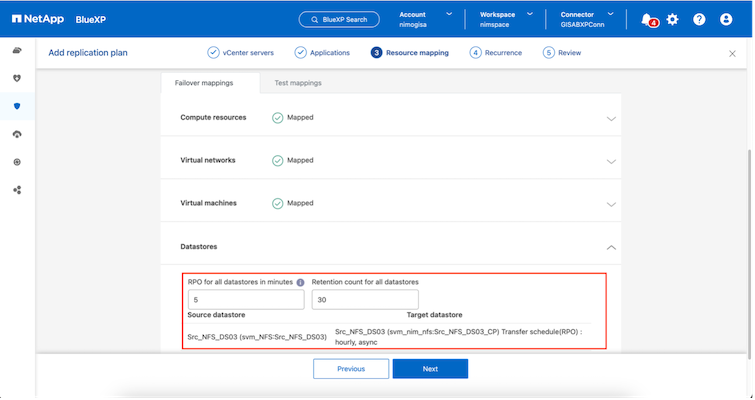The height and width of the screenshot is (400, 755).
Task: Click the RPO info tooltip icon
Action: [300, 282]
